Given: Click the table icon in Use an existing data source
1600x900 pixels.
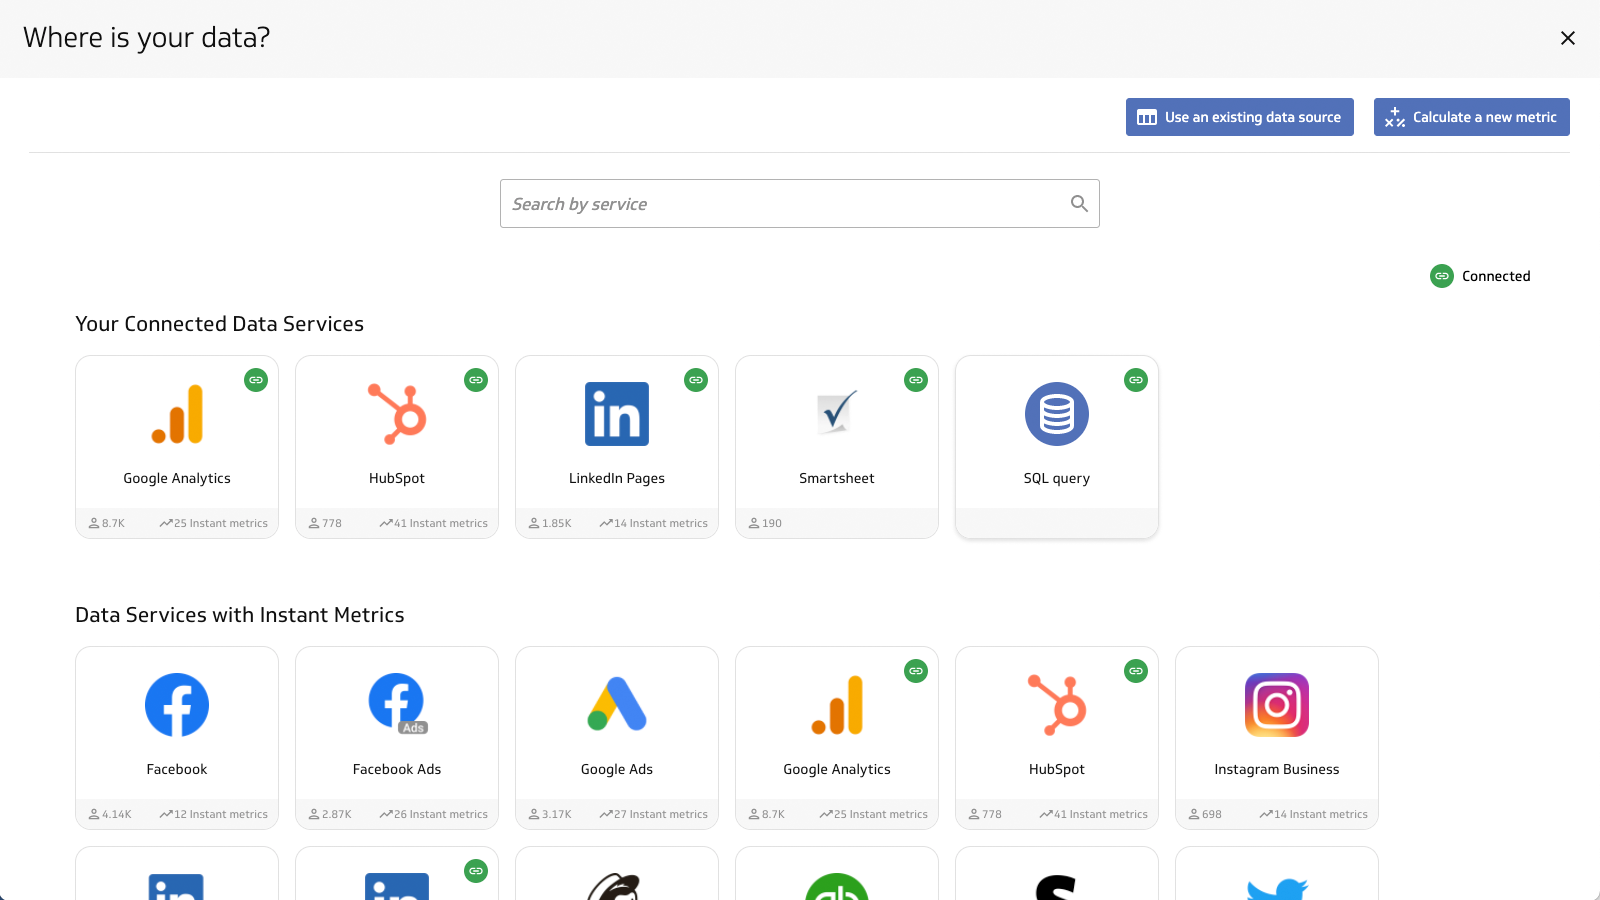Looking at the screenshot, I should (x=1147, y=117).
